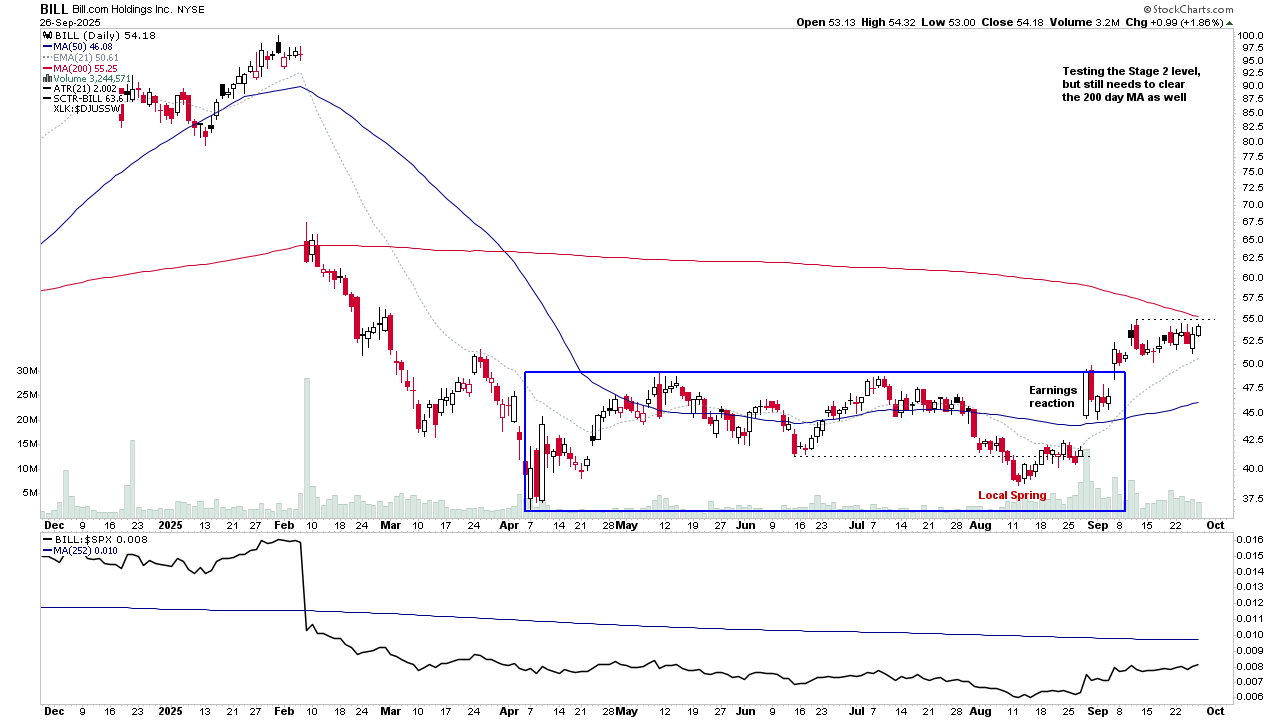Image resolution: width=1280 pixels, height=720 pixels.
Task: Click the Bill.com Holdings Inc. company name
Action: [122, 9]
